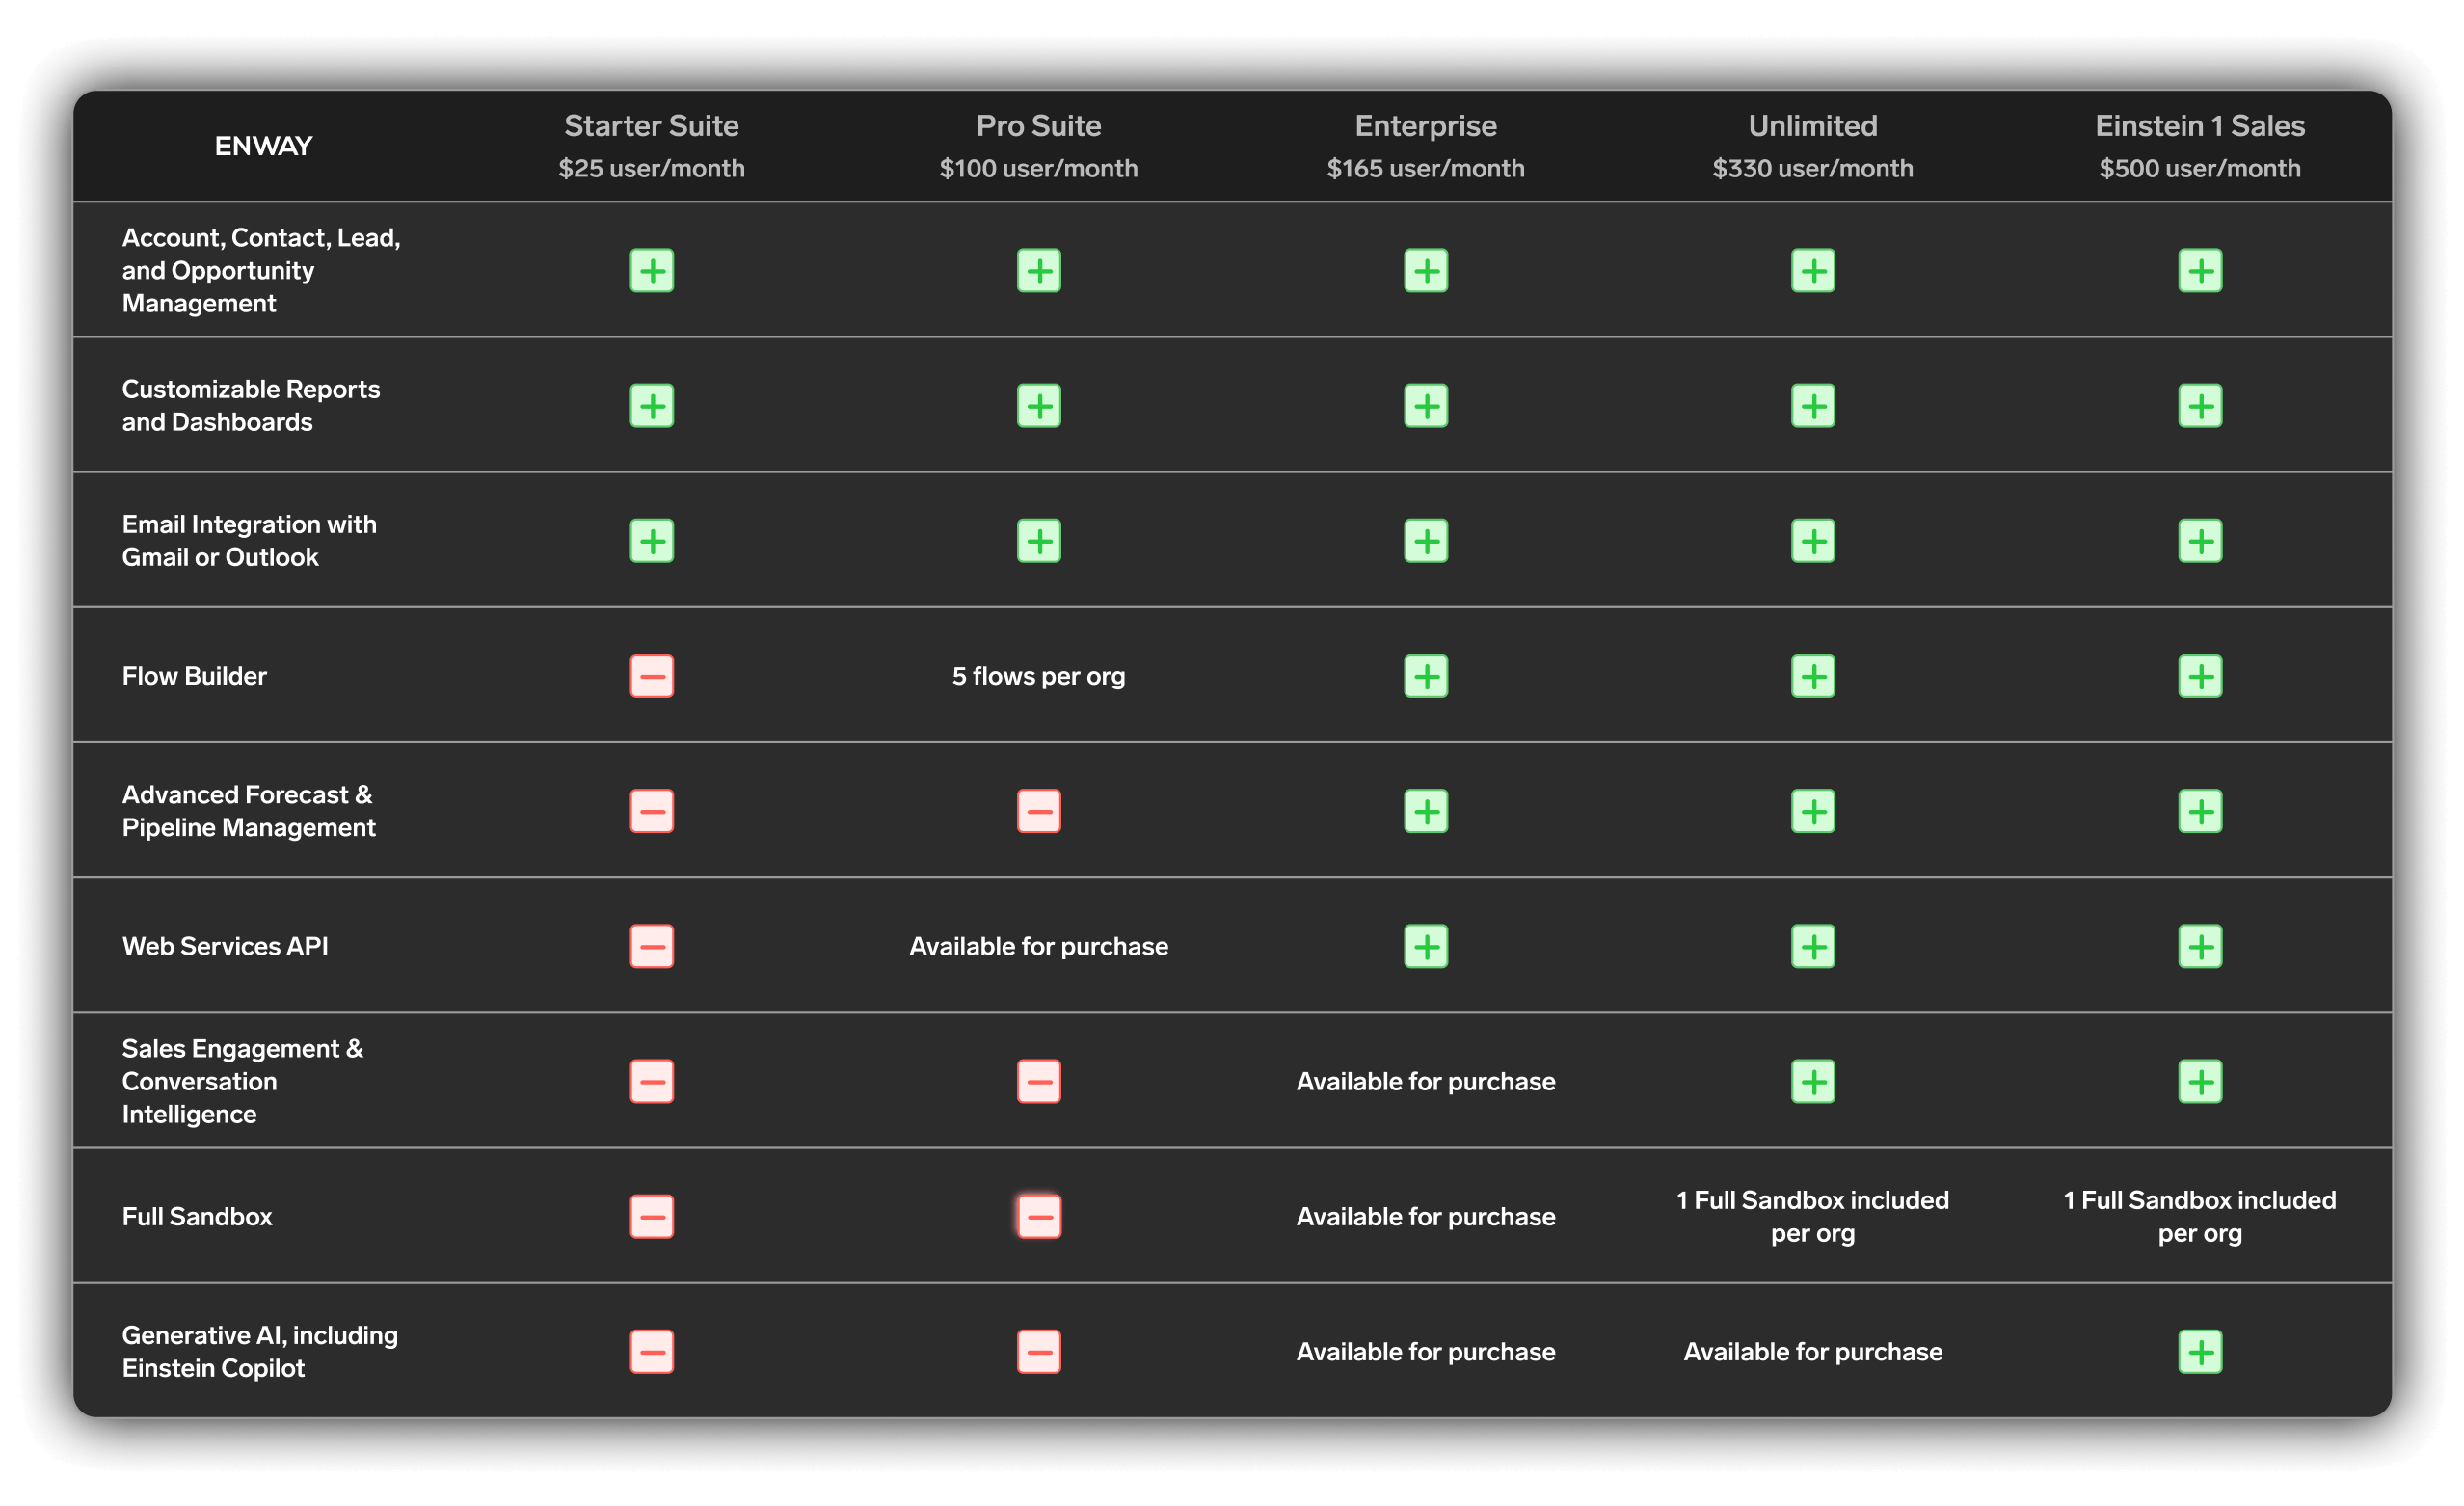Click the 'Generative AI, including Einstein Copilot' label
This screenshot has width=2464, height=1506.
click(260, 1352)
